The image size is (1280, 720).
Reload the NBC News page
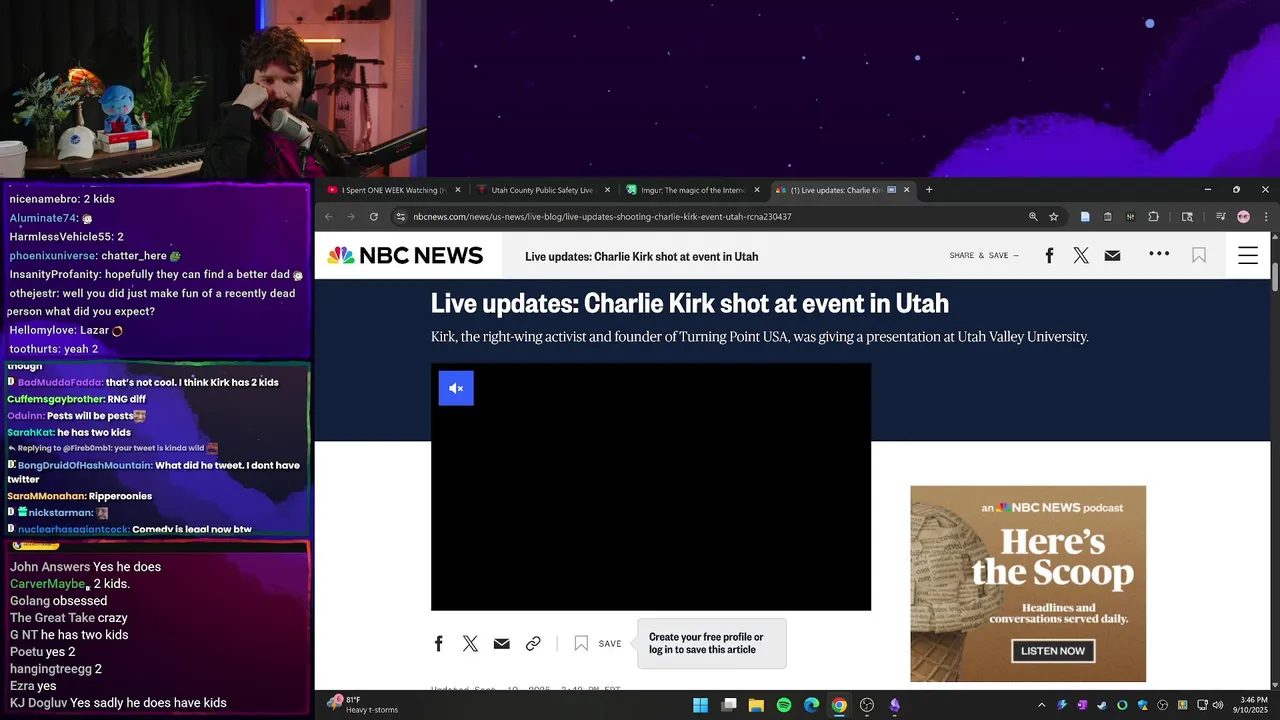click(374, 217)
